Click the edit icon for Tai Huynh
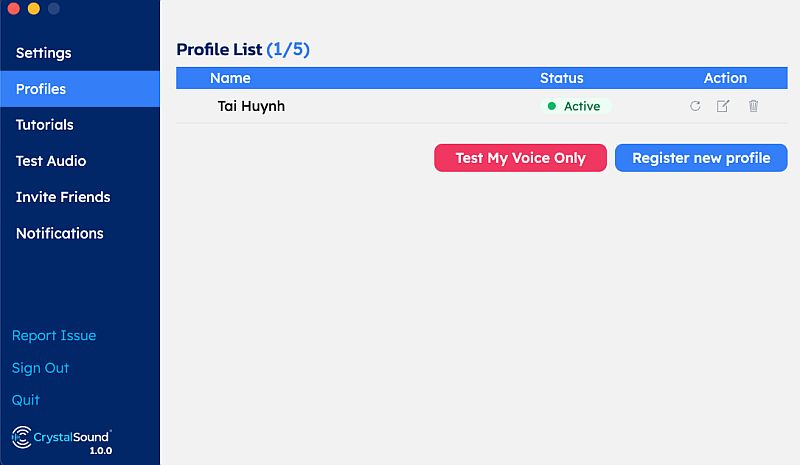 coord(723,106)
